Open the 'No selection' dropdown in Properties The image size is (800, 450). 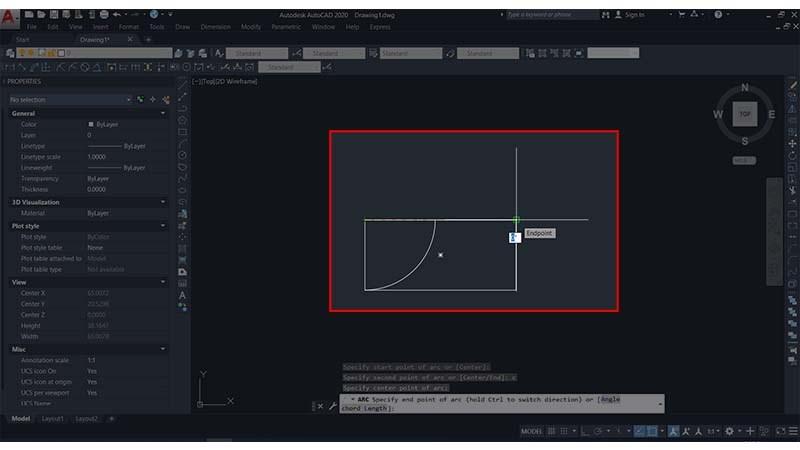pyautogui.click(x=70, y=99)
